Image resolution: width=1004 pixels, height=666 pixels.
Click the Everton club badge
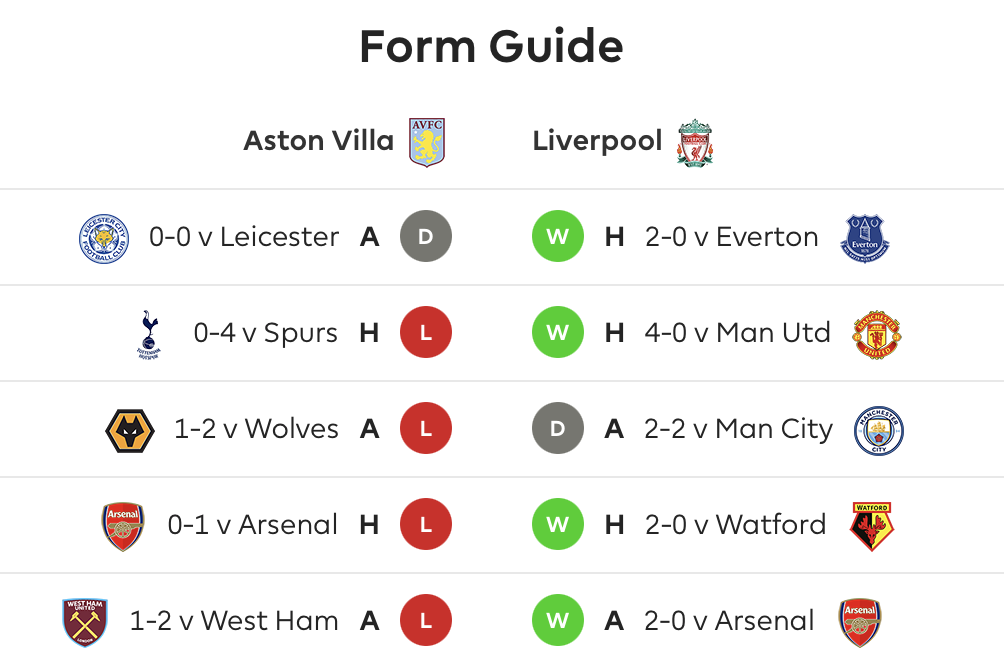pos(864,238)
